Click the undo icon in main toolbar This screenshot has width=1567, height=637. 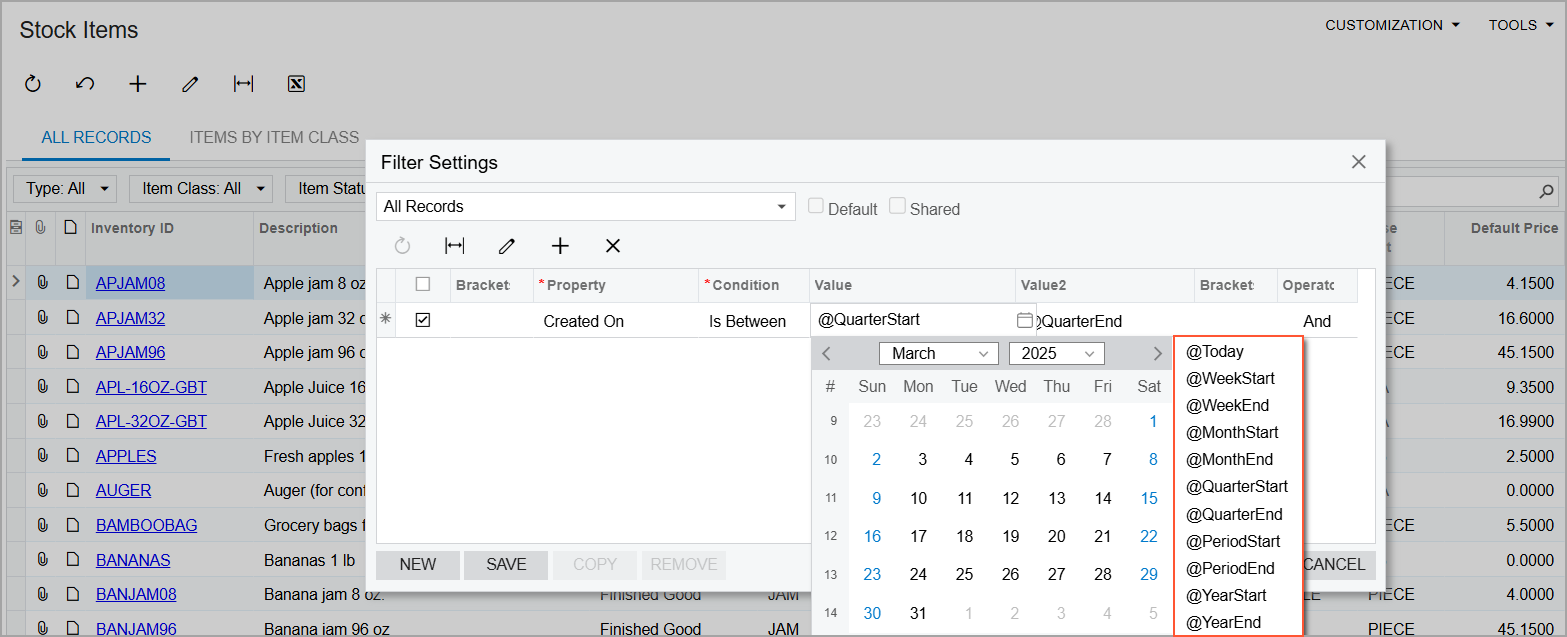[85, 84]
